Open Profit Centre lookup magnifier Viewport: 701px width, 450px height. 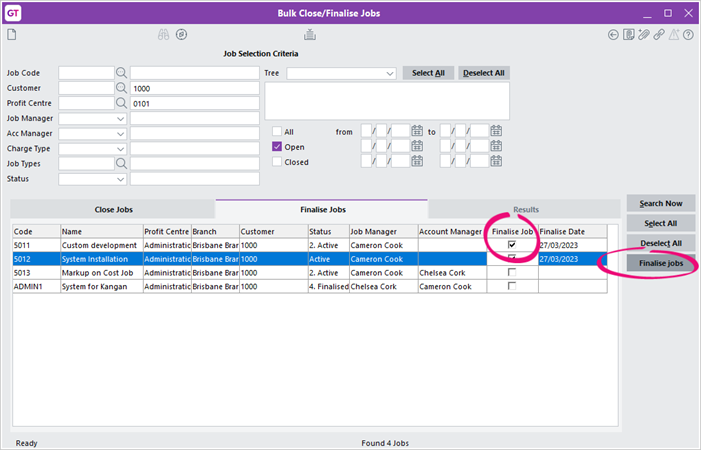click(x=122, y=103)
